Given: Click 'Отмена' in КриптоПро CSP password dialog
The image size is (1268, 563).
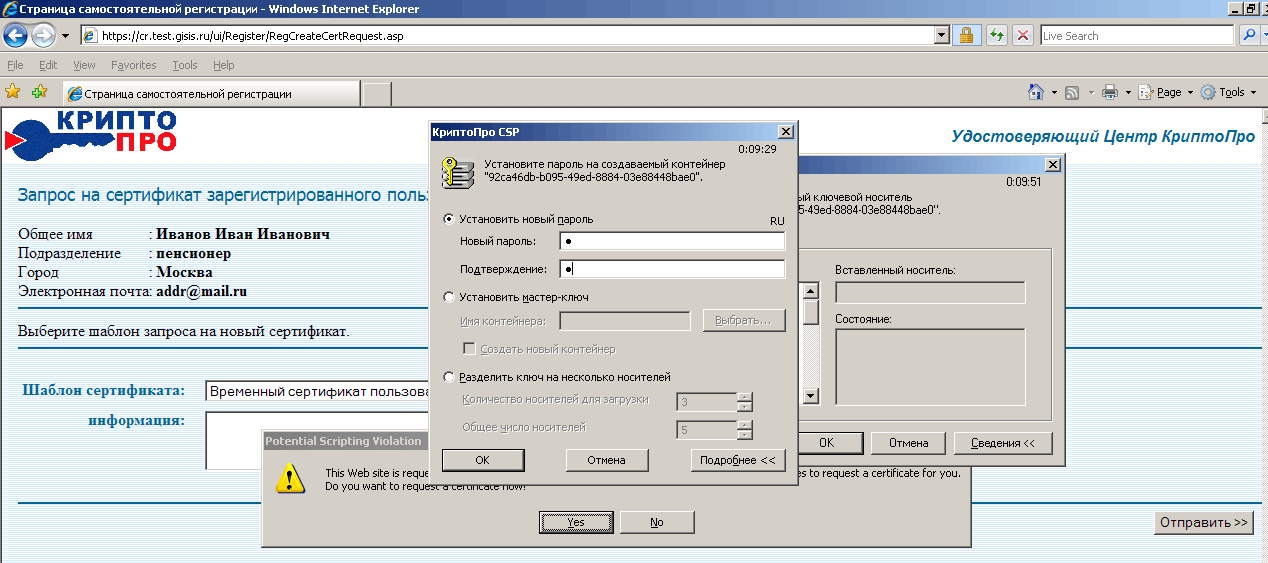Looking at the screenshot, I should coord(607,460).
